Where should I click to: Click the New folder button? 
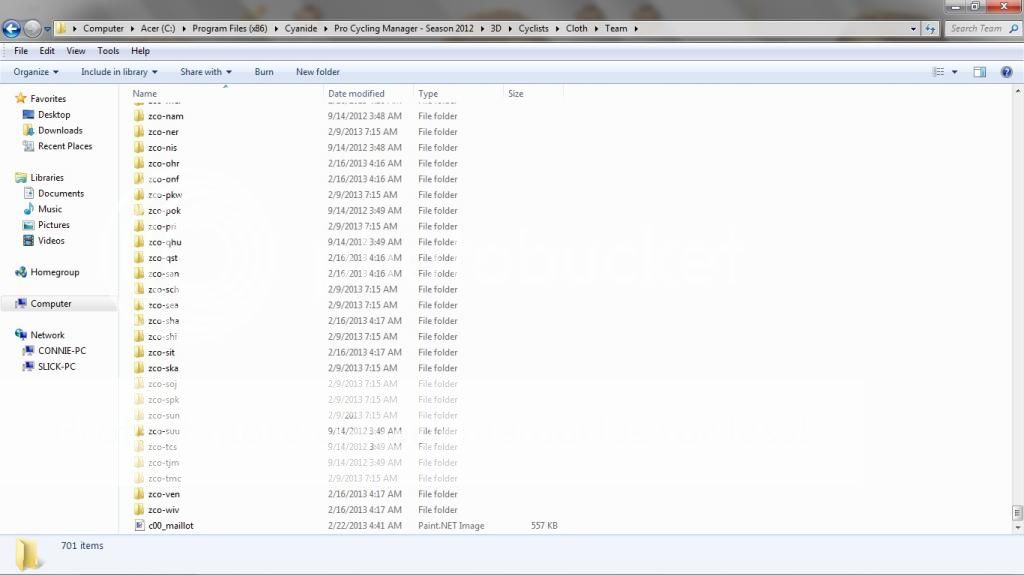point(317,72)
